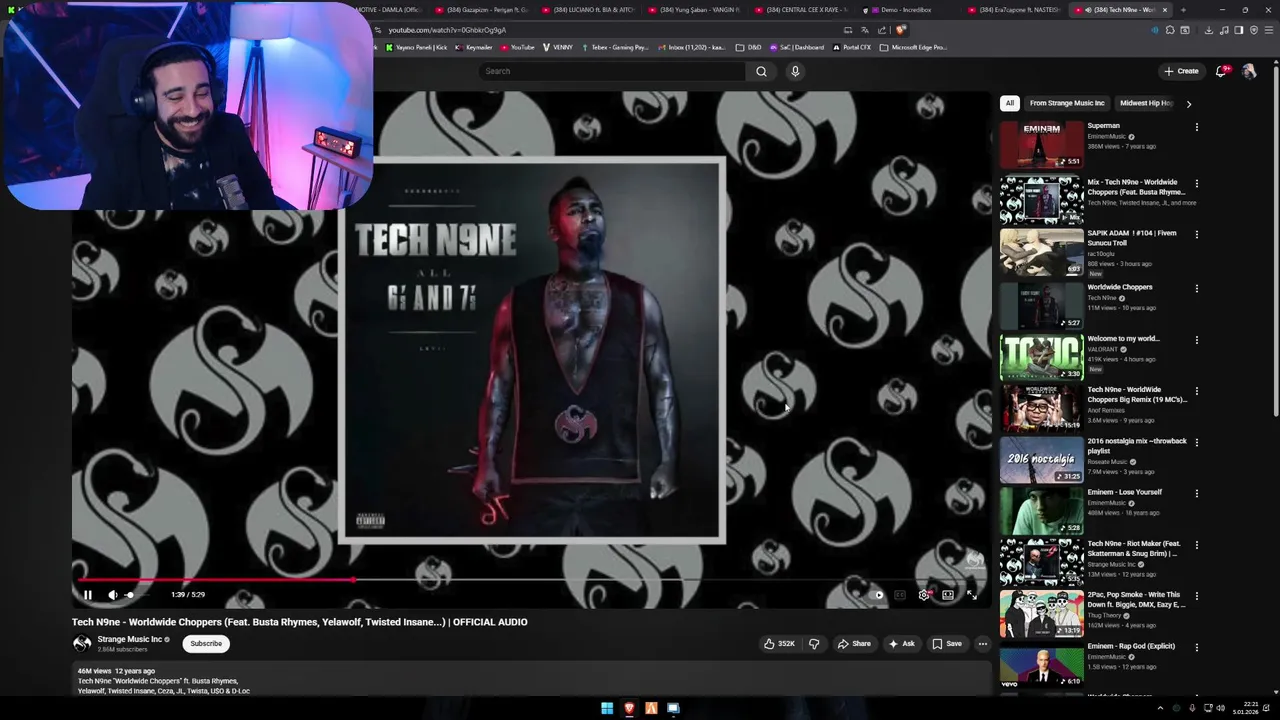Open browser downloads icon

tap(1208, 30)
